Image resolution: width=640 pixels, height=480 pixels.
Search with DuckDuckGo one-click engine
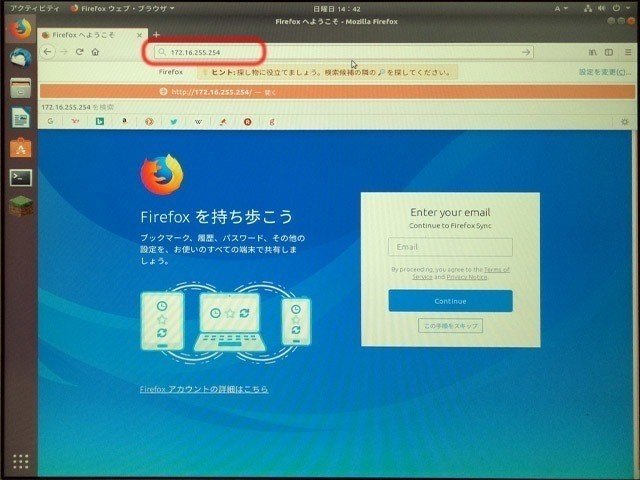[x=149, y=121]
